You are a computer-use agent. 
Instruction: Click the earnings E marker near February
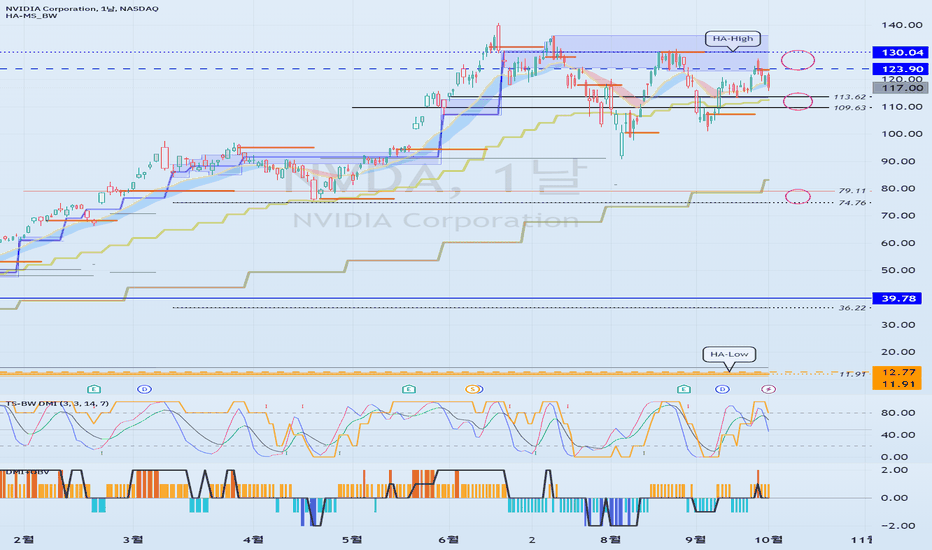click(94, 389)
